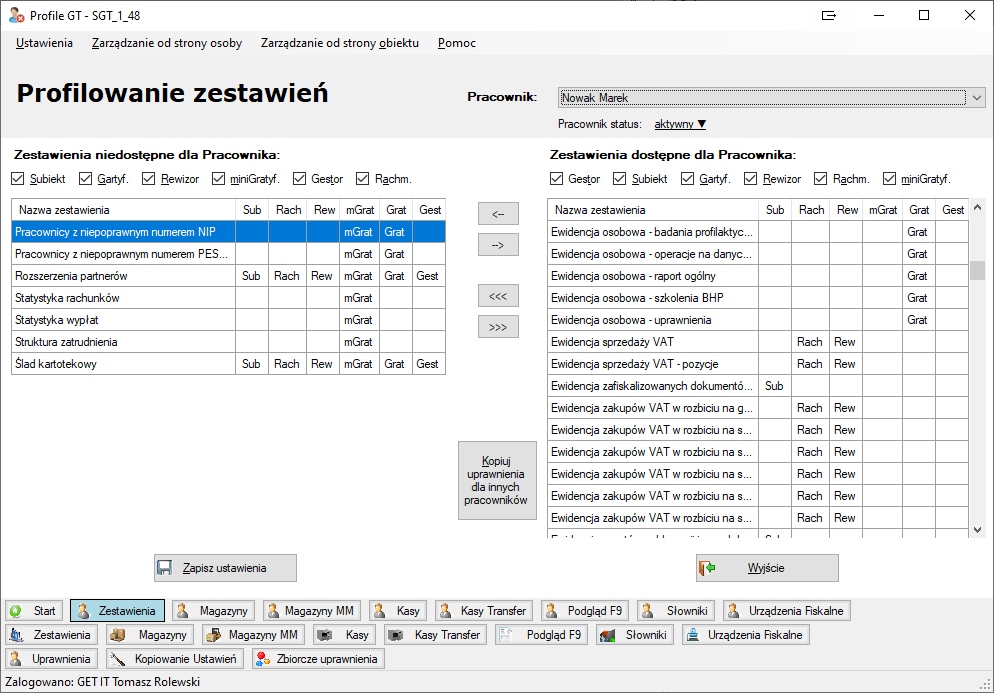Click the single right arrow --> button
The height and width of the screenshot is (693, 994).
(x=498, y=245)
